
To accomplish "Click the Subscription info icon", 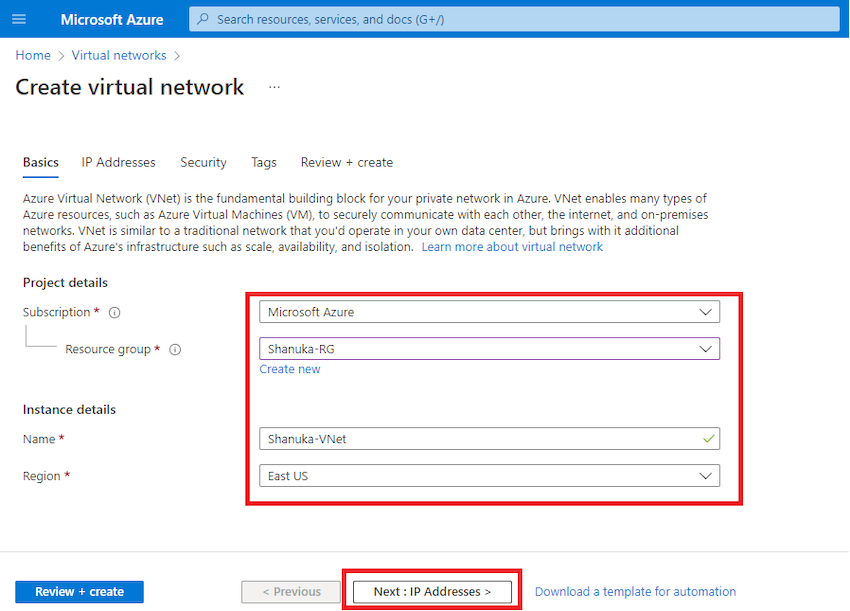I will click(115, 313).
